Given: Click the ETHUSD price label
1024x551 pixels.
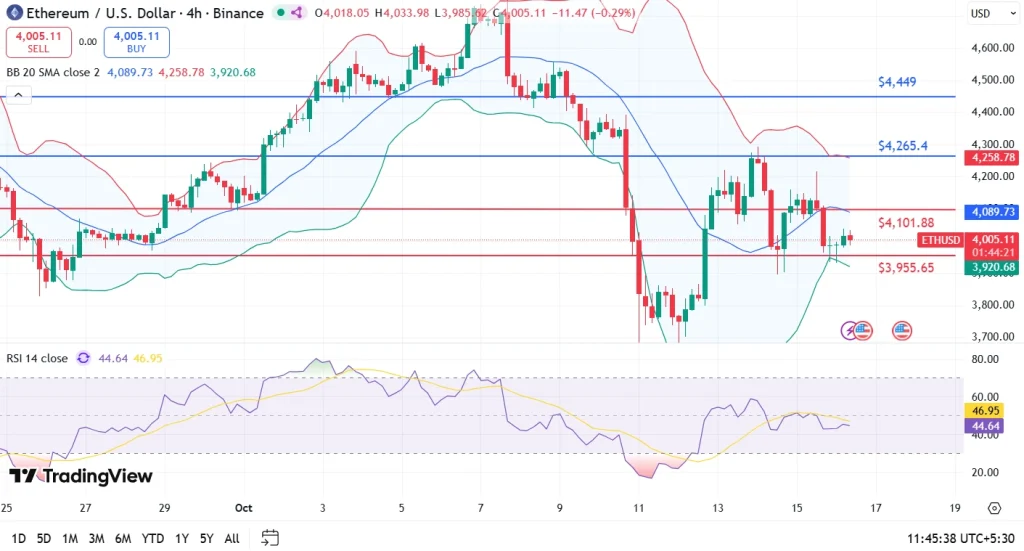Looking at the screenshot, I should [x=941, y=240].
